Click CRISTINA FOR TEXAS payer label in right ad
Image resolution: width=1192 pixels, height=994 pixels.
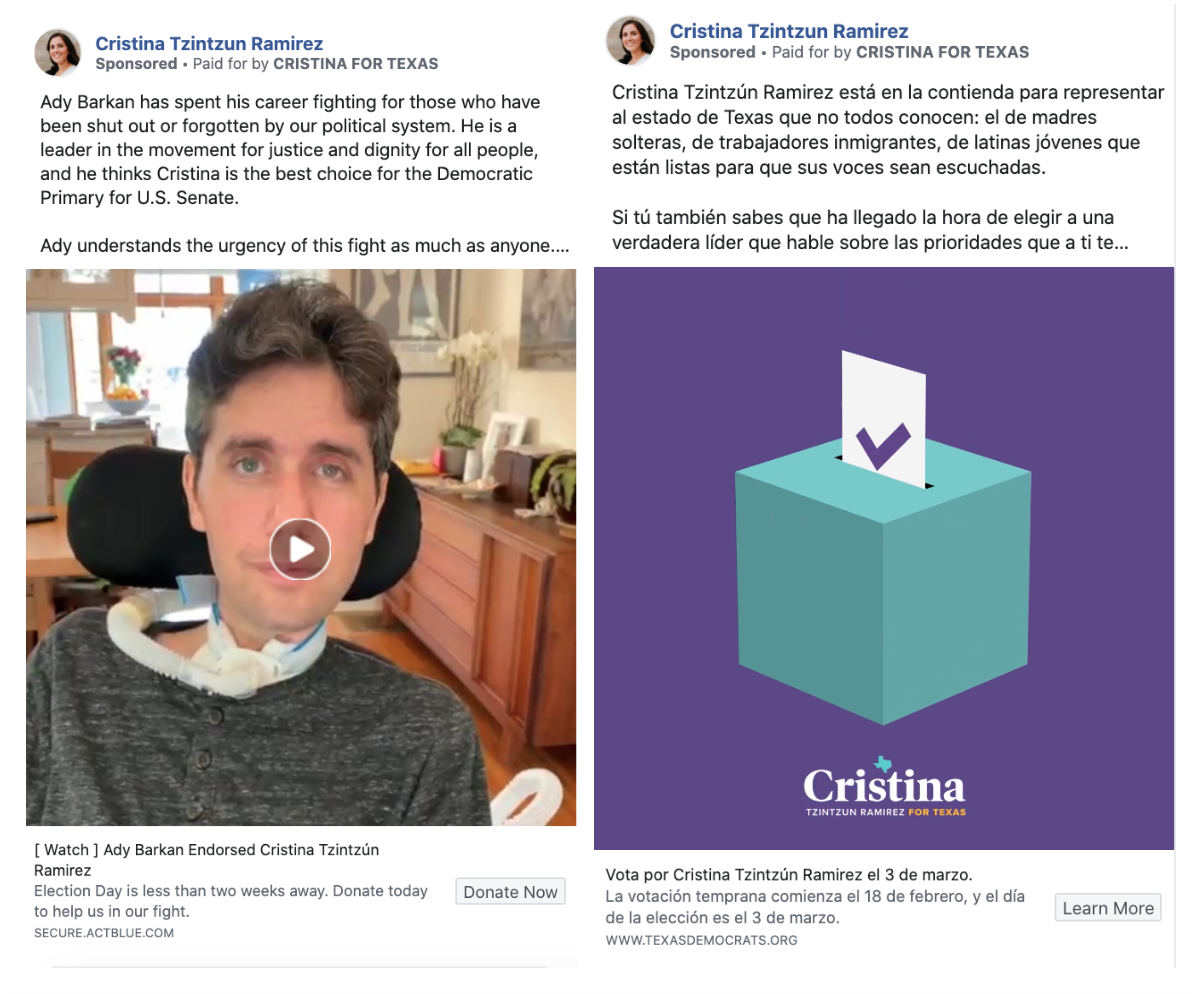943,52
